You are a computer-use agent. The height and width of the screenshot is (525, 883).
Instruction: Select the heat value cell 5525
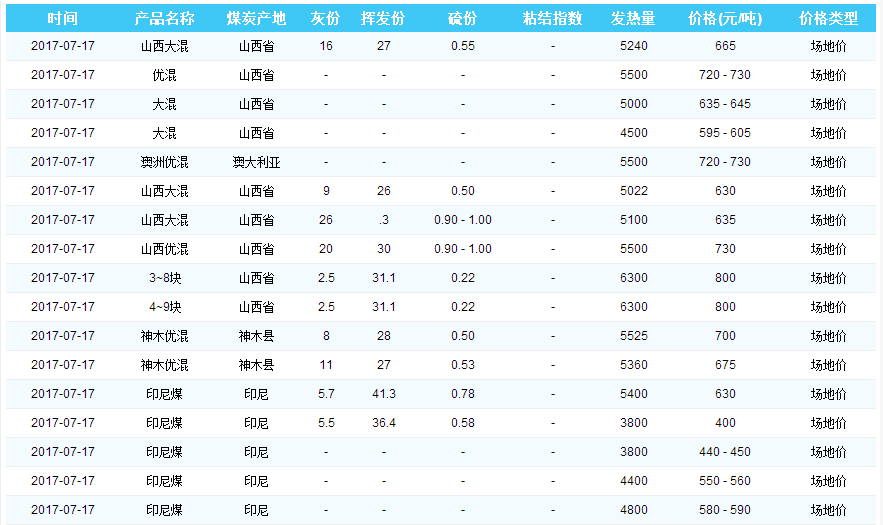(633, 336)
